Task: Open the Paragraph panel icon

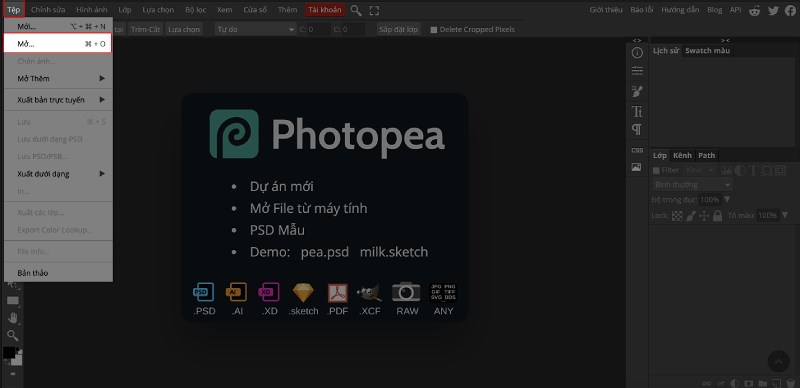Action: pos(637,130)
